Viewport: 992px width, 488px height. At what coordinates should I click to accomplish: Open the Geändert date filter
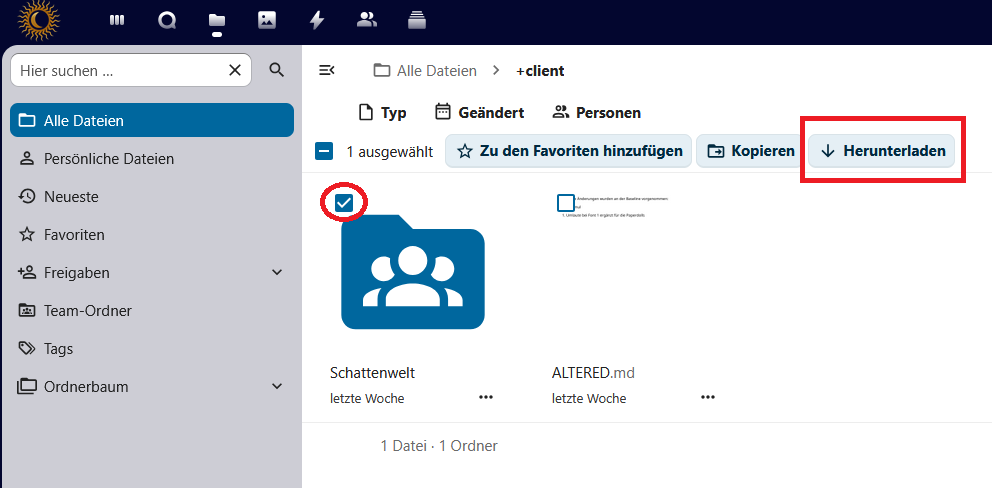(x=479, y=113)
